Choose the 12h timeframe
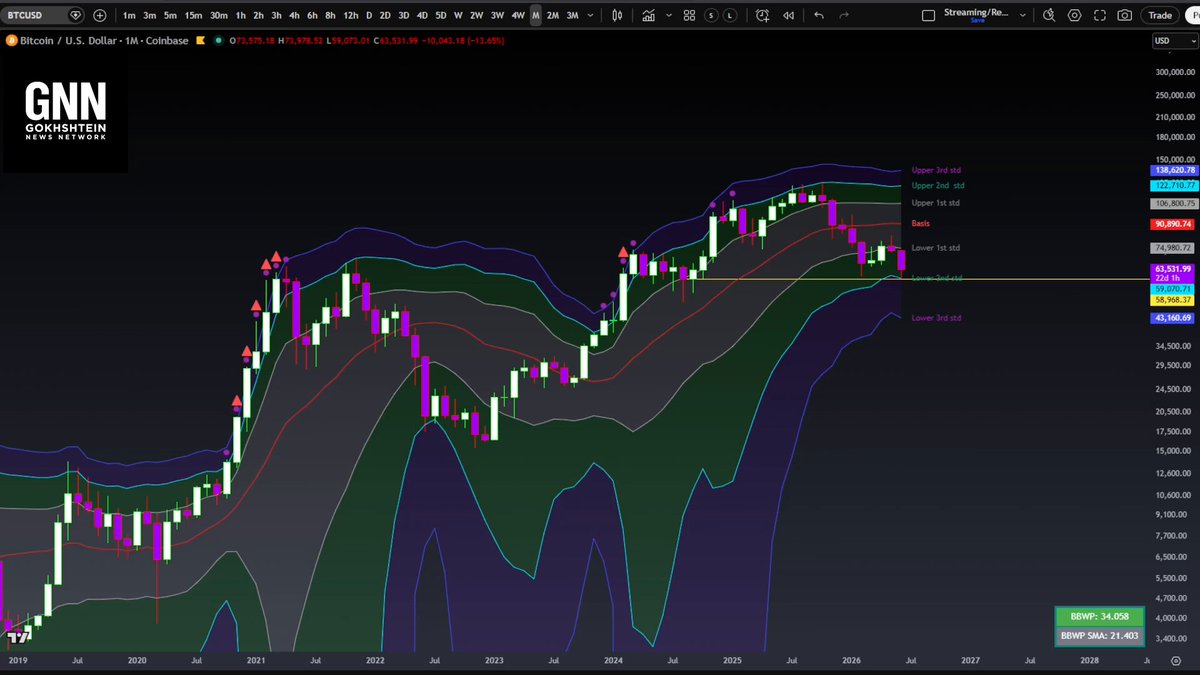The height and width of the screenshot is (675, 1200). [x=350, y=15]
